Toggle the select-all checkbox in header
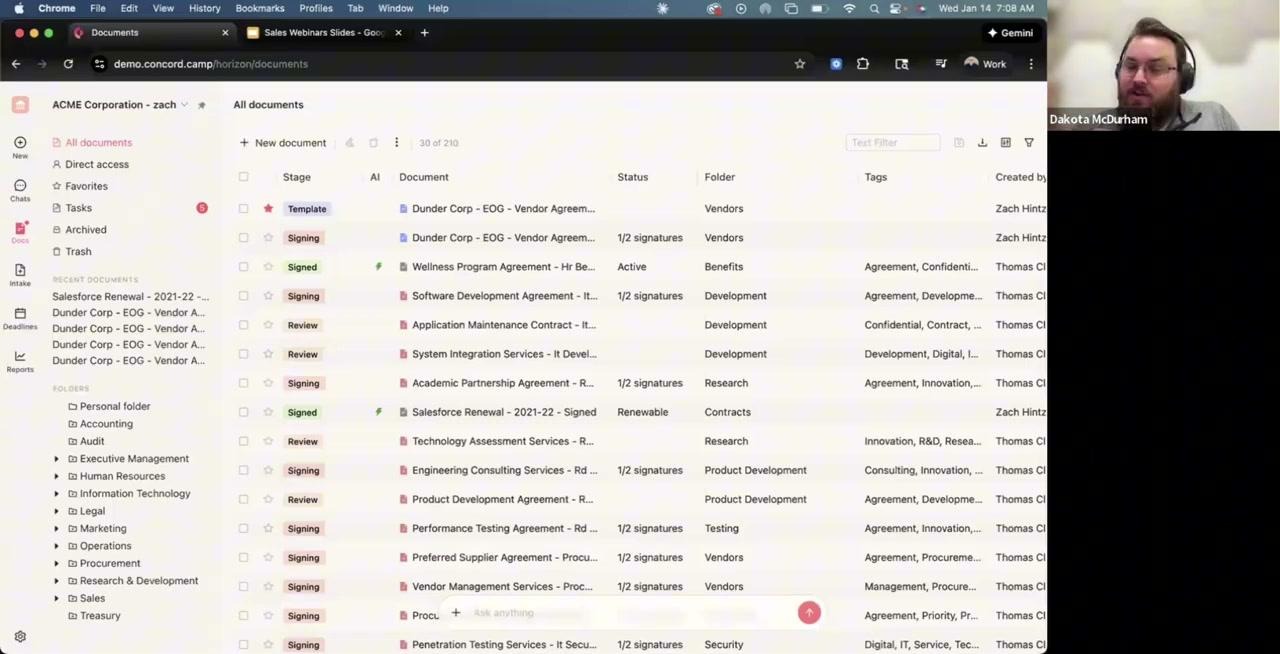Viewport: 1280px width, 654px height. pos(243,177)
